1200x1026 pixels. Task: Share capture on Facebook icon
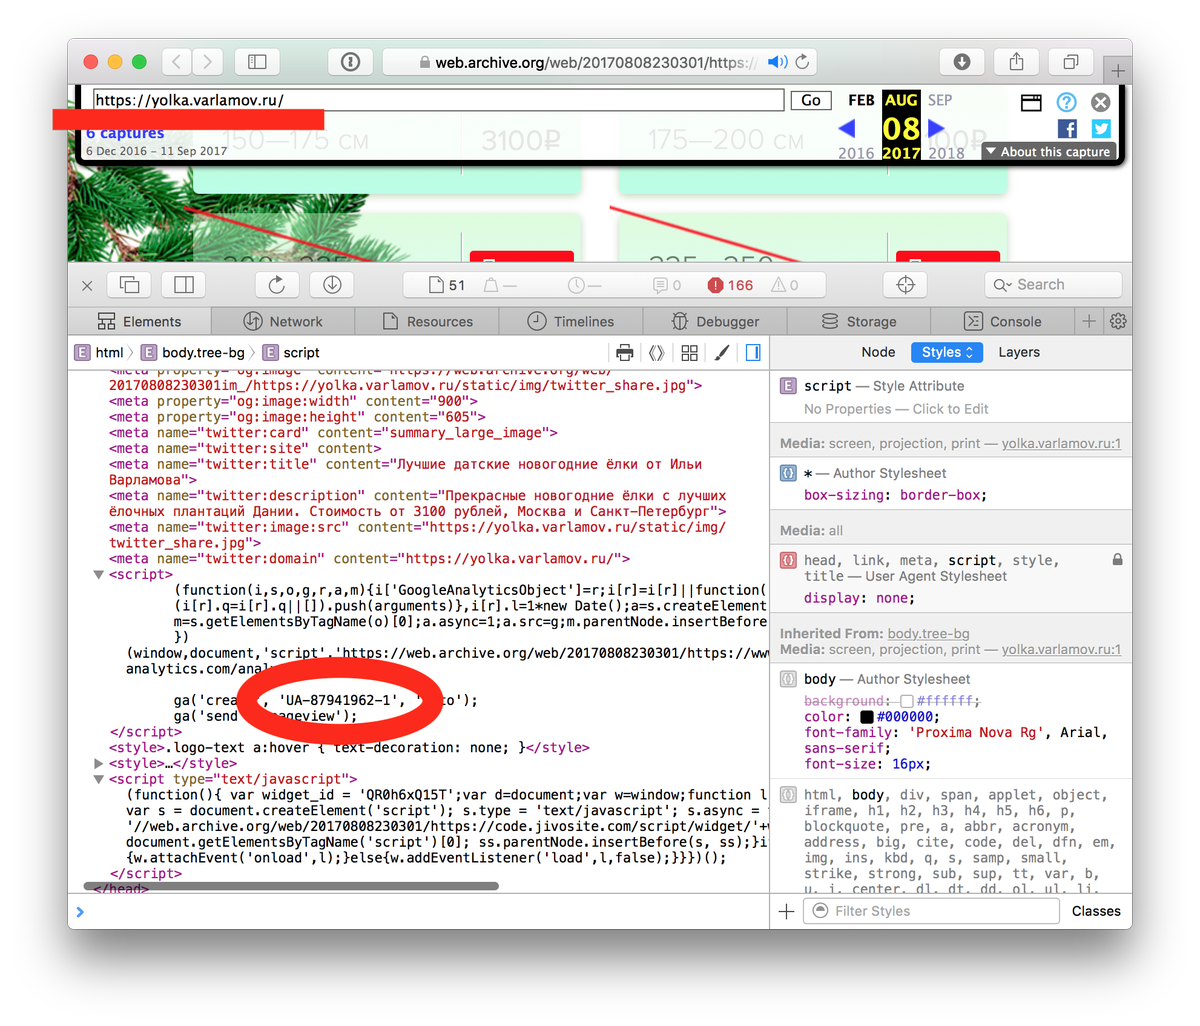tap(1067, 128)
